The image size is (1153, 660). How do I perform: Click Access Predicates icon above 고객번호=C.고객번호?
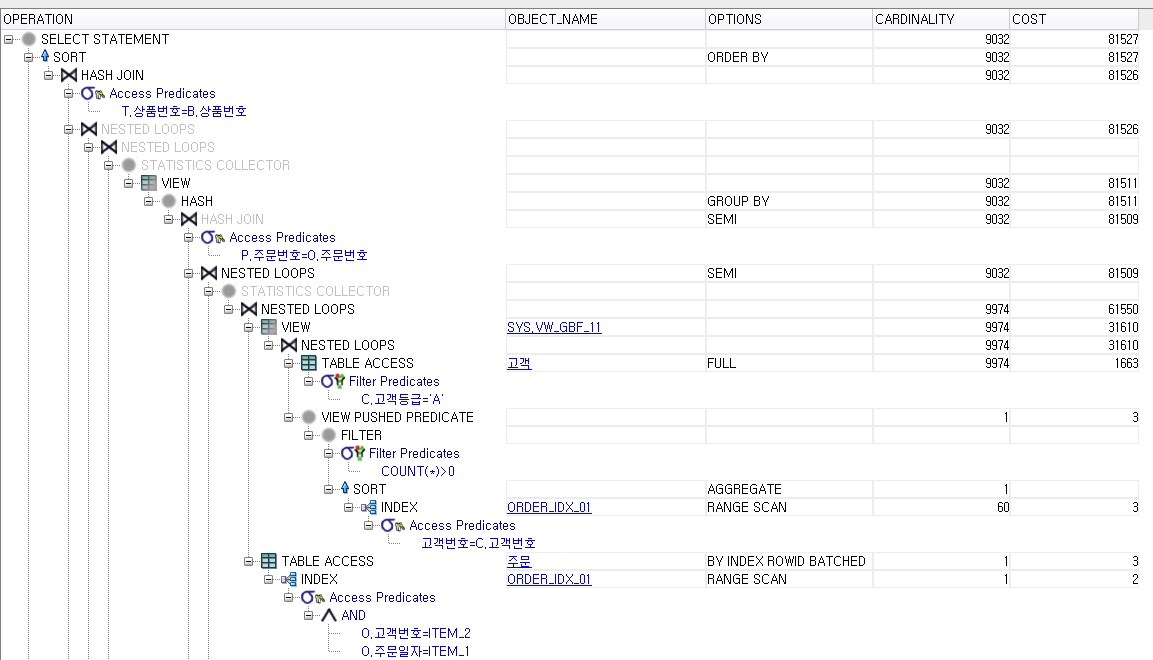pos(393,526)
